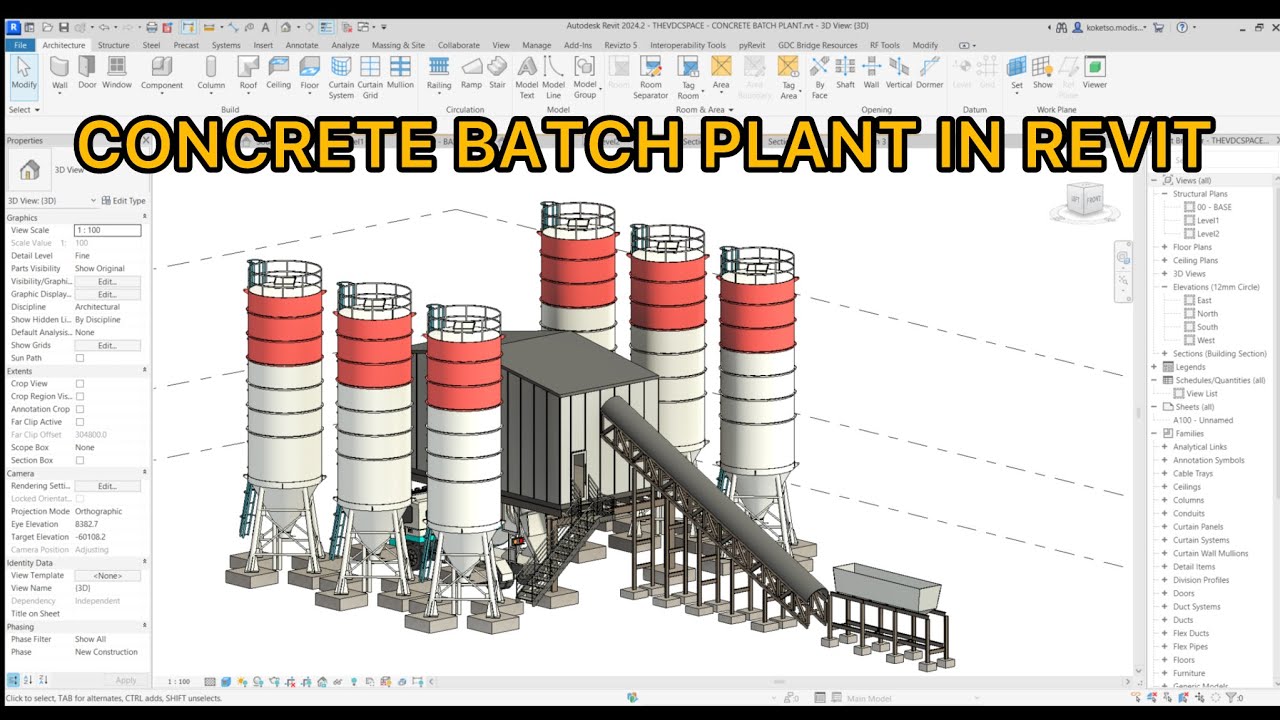Image resolution: width=1280 pixels, height=720 pixels.
Task: Show the work plane
Action: point(1043,73)
